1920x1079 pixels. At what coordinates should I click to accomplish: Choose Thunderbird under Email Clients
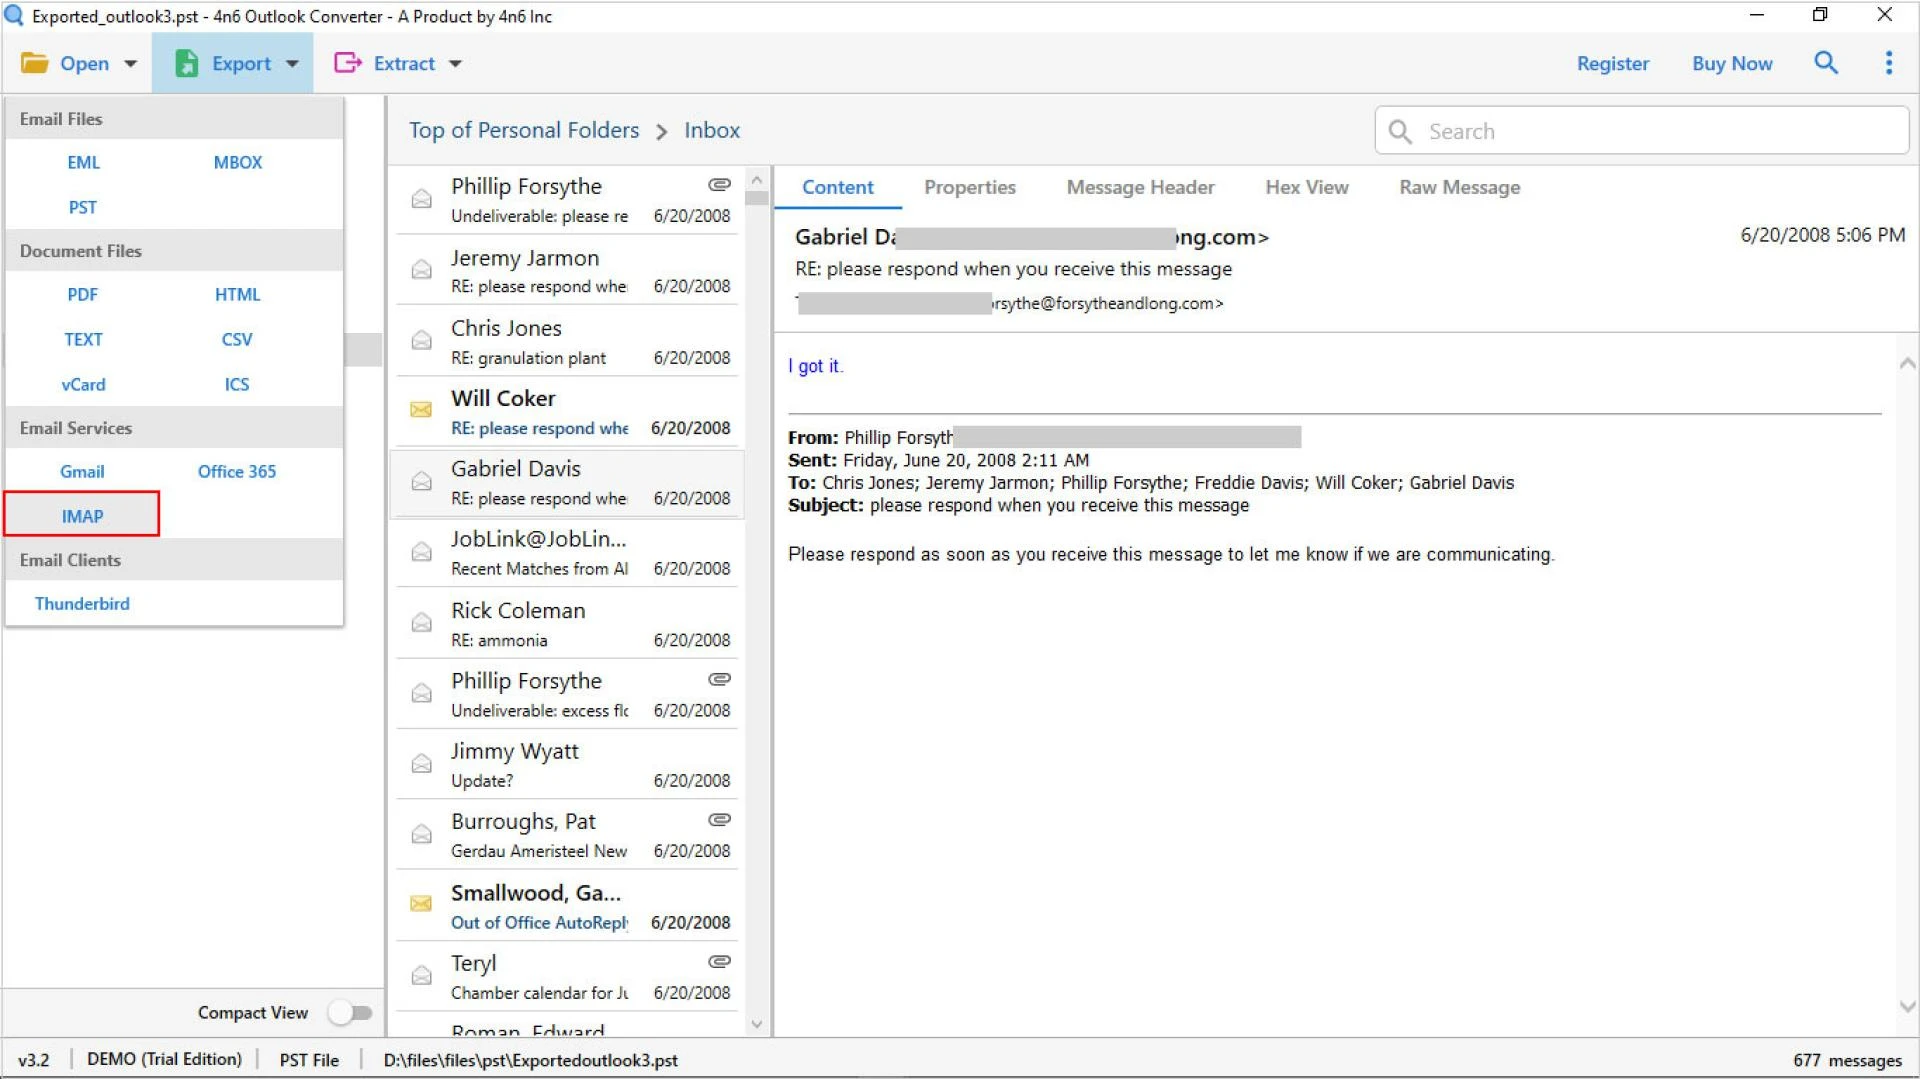coord(82,603)
